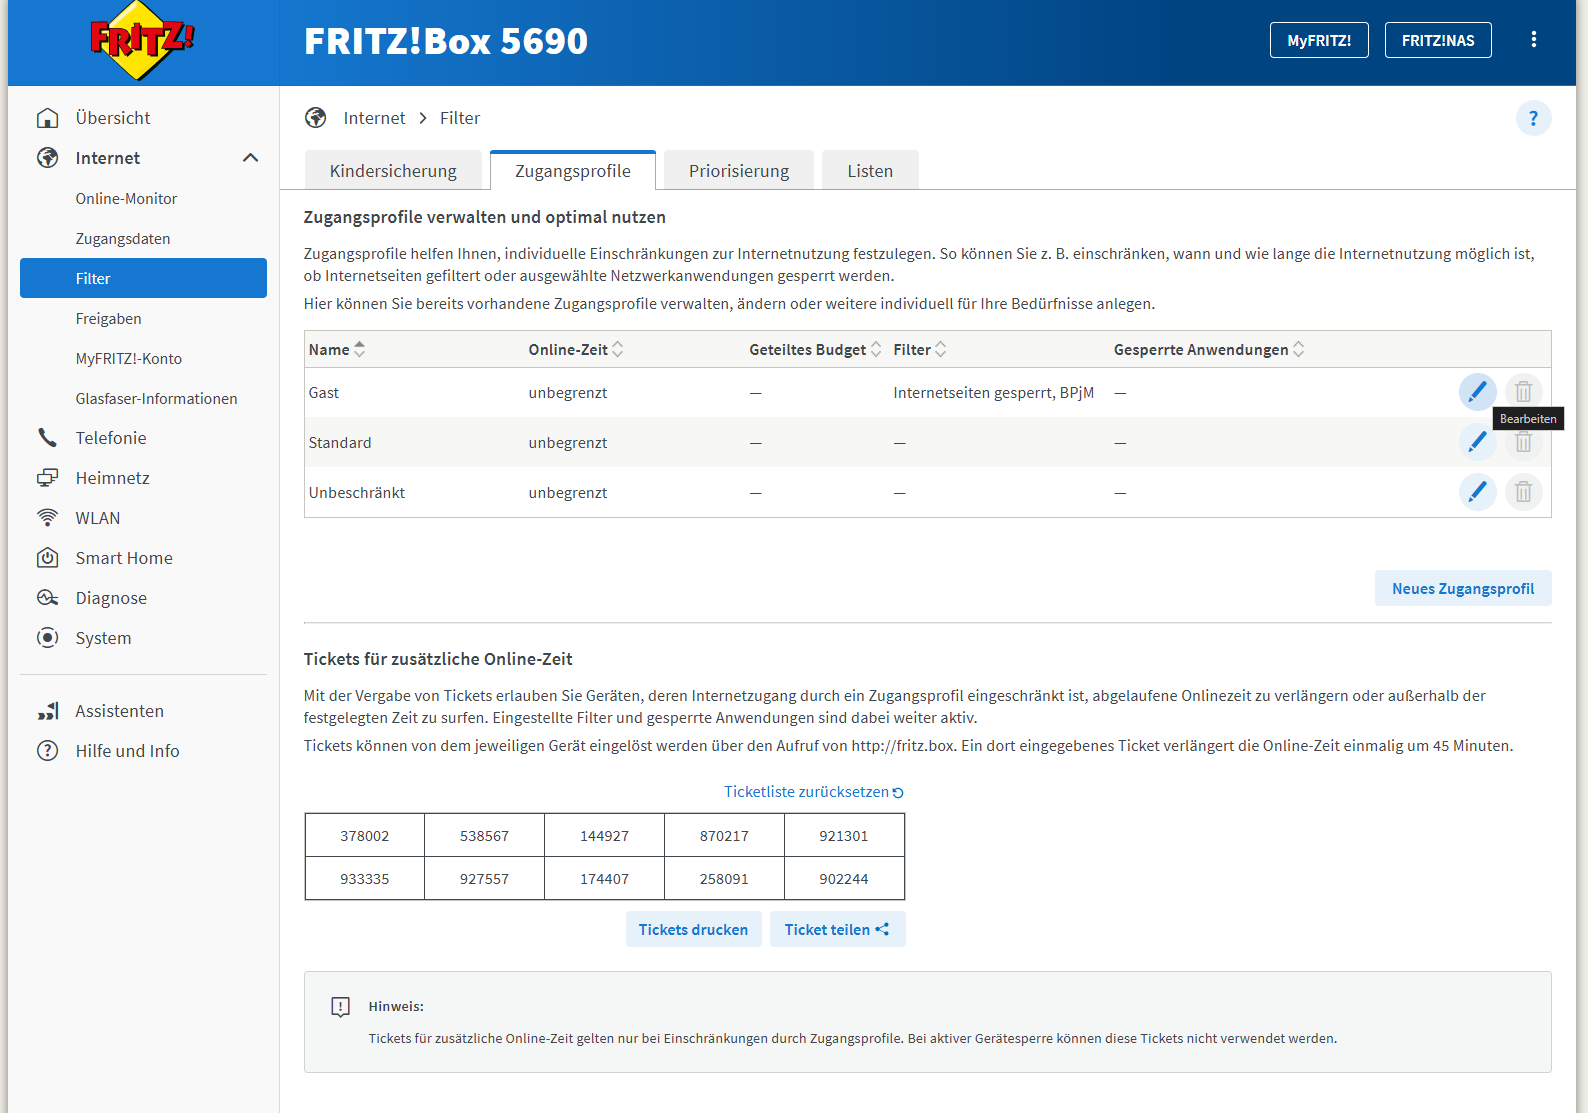Click ticket code 378002
This screenshot has width=1588, height=1113.
(x=364, y=836)
